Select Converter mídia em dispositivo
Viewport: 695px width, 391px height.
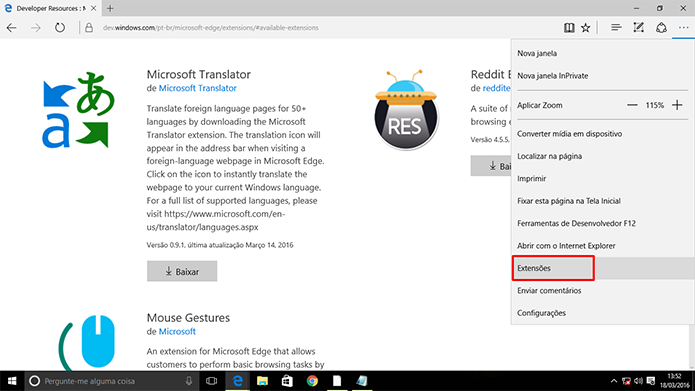[x=603, y=134]
